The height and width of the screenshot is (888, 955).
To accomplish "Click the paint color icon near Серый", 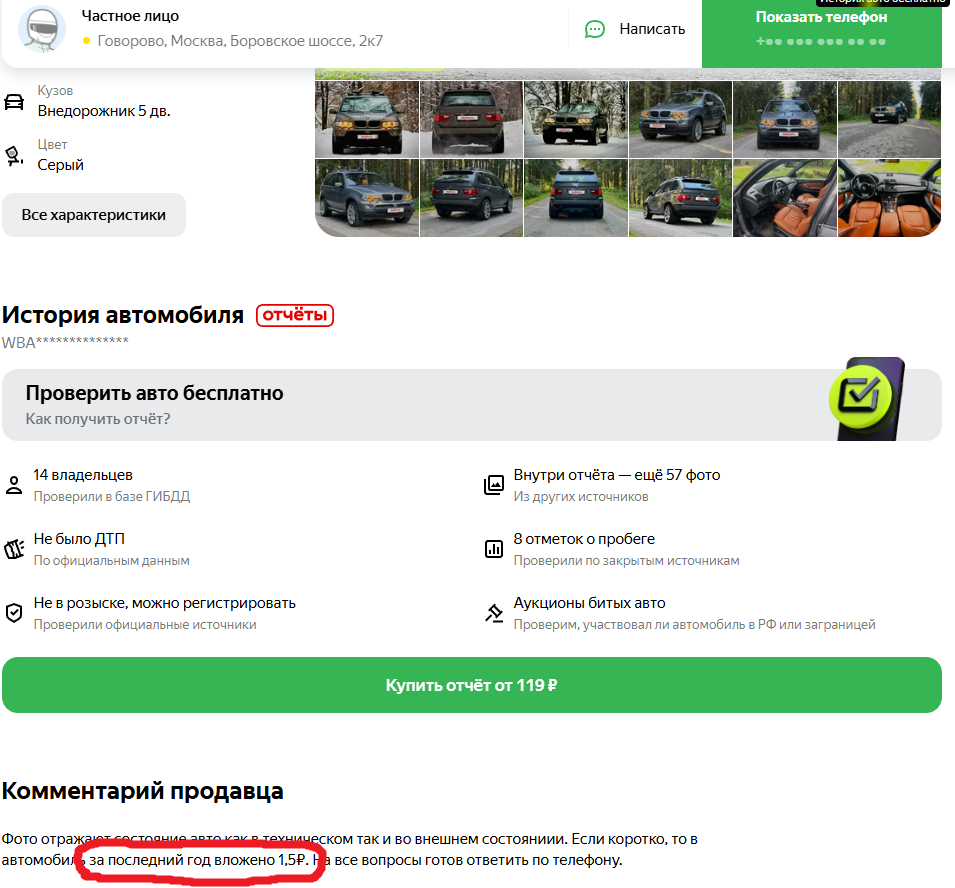I will coord(14,156).
